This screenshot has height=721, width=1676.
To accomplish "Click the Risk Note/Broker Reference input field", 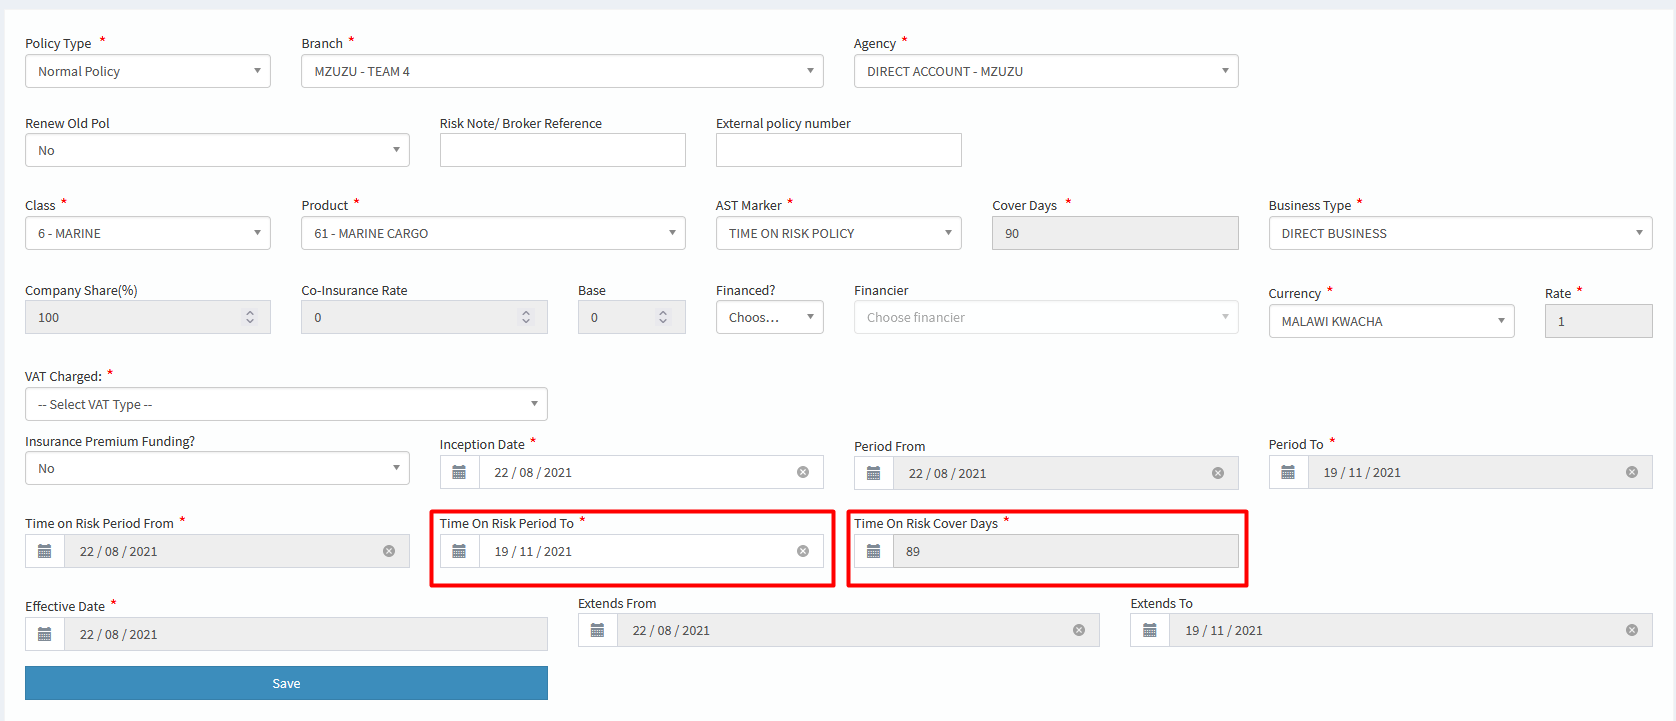I will click(562, 150).
